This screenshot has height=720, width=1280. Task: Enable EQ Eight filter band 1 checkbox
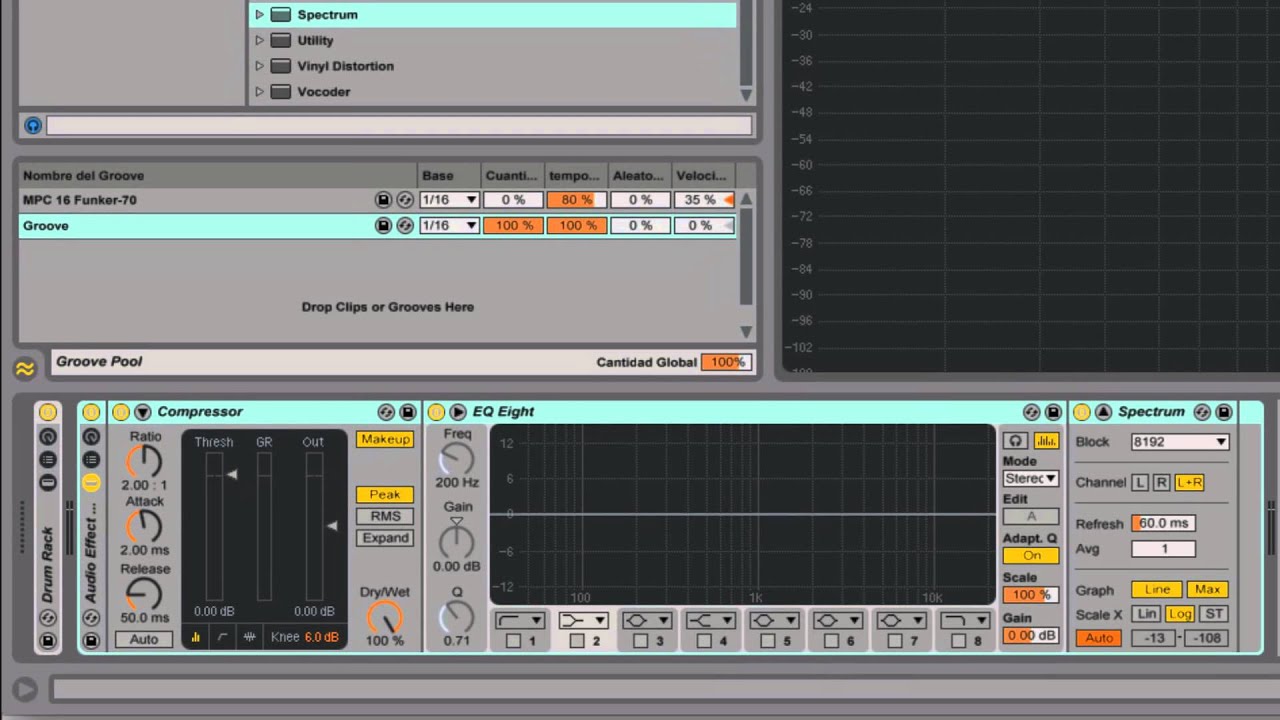[x=513, y=641]
